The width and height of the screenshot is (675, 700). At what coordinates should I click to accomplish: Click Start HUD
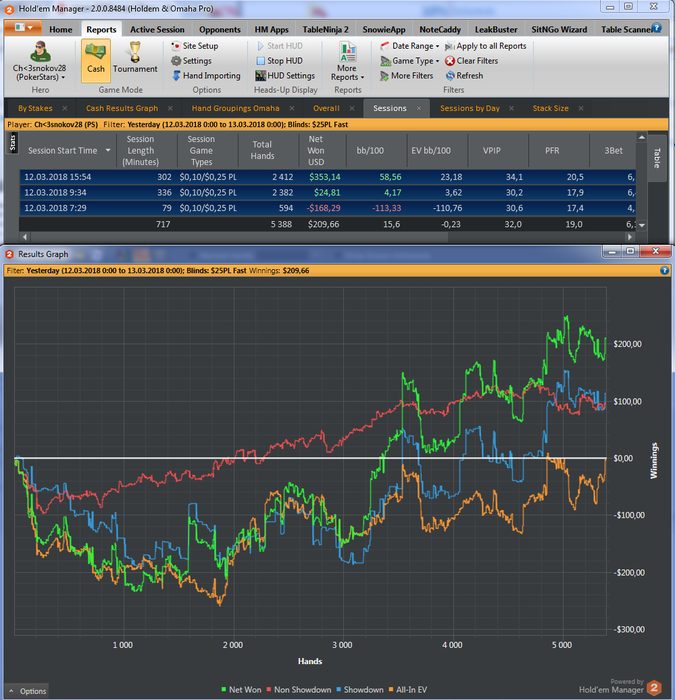tap(280, 46)
